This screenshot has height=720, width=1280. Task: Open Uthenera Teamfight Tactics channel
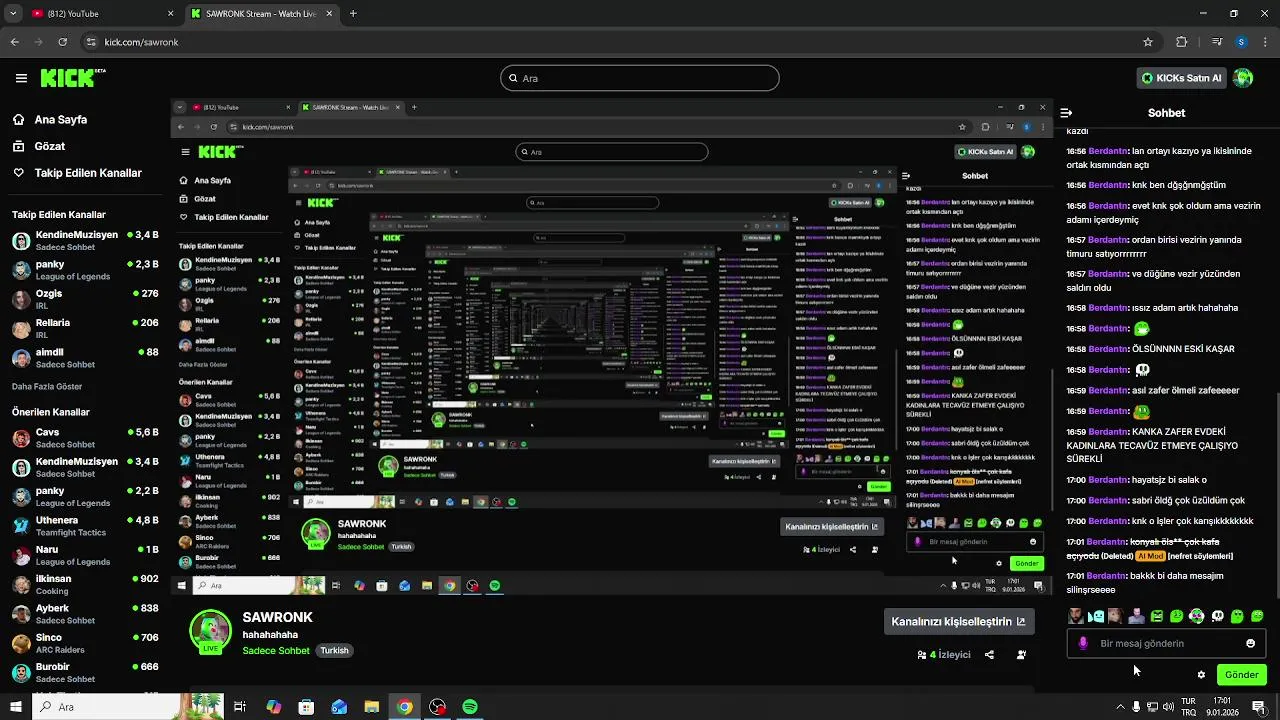pyautogui.click(x=85, y=526)
